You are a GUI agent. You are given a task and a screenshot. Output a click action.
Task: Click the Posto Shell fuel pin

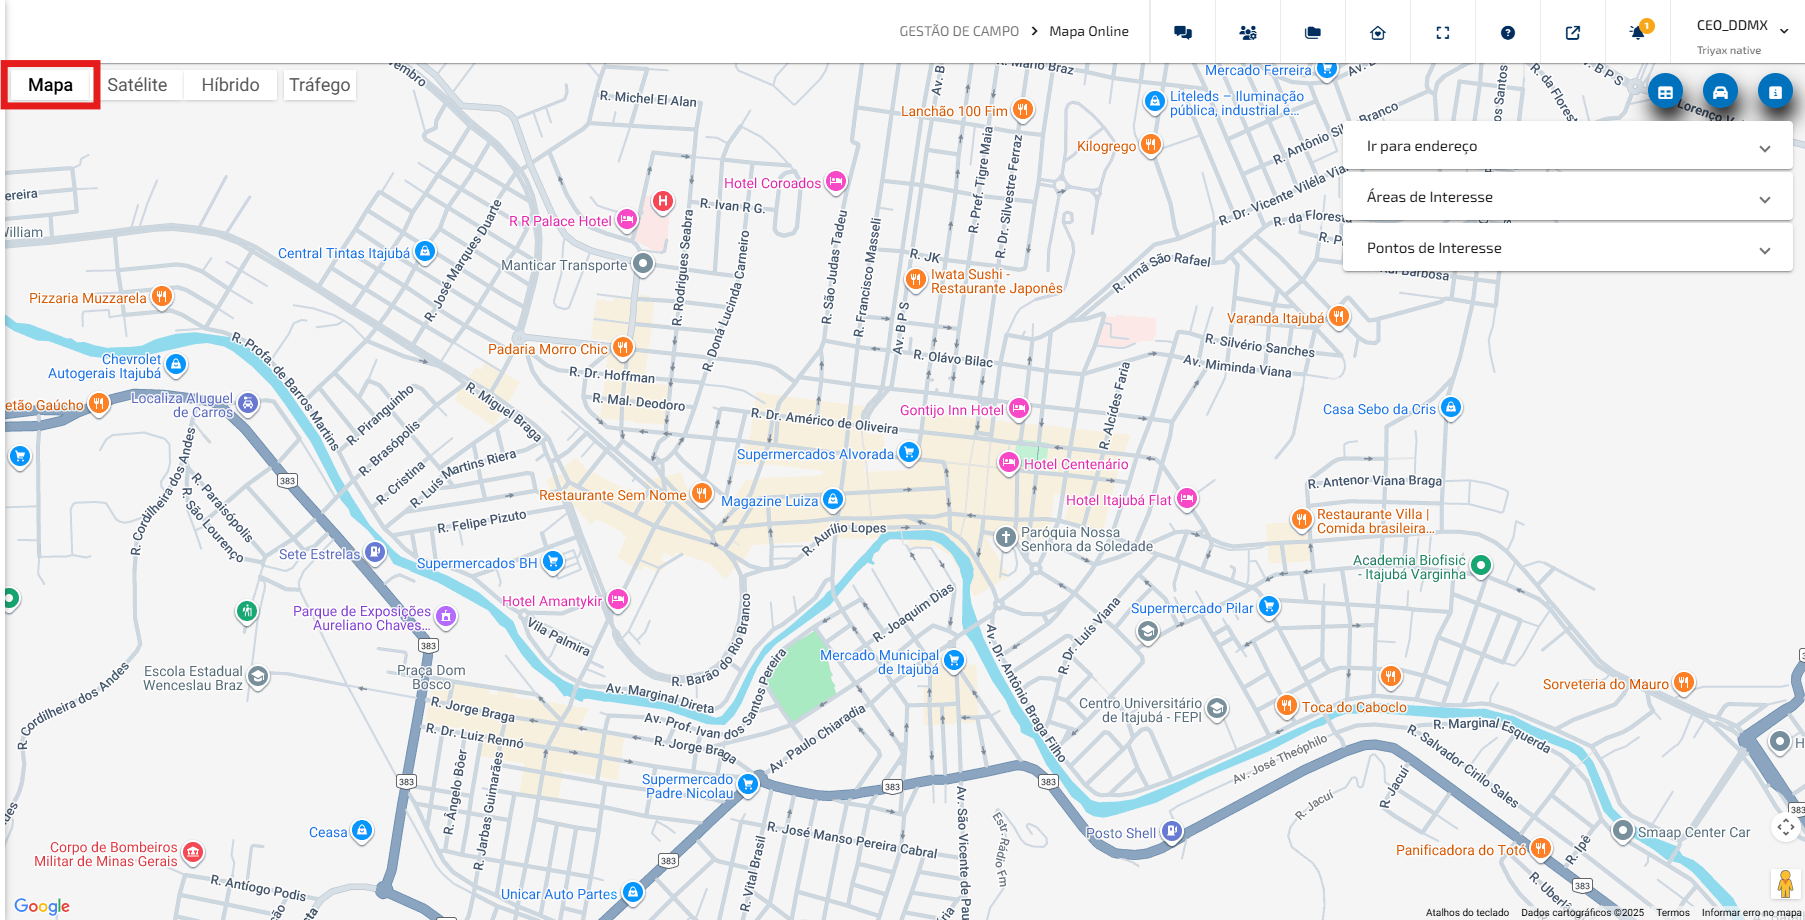1172,831
